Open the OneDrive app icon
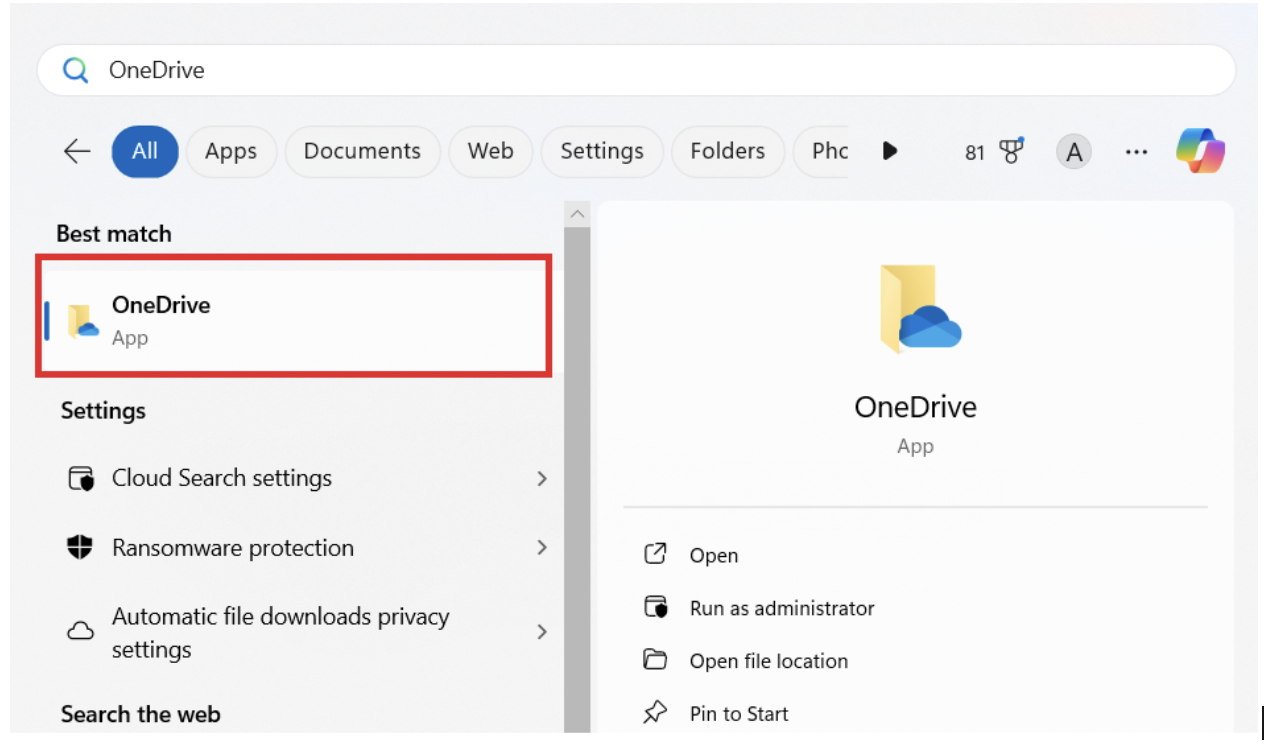Viewport: 1264px width, 750px height. pos(84,317)
